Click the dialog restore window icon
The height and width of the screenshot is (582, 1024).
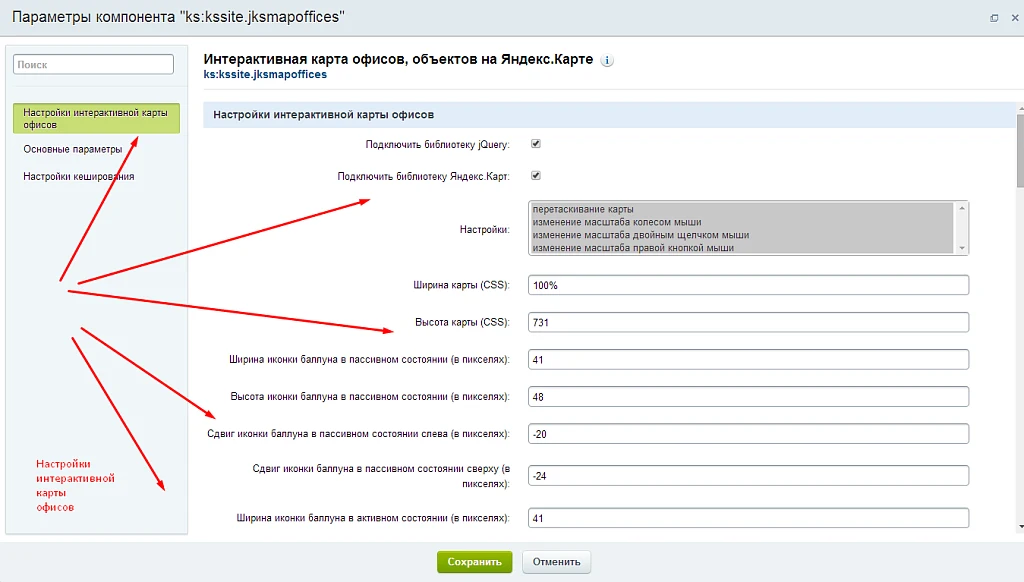[994, 18]
